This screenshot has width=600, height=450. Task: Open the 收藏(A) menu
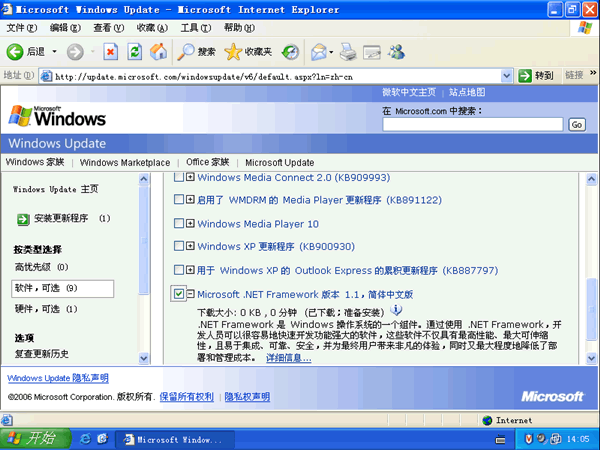[152, 28]
